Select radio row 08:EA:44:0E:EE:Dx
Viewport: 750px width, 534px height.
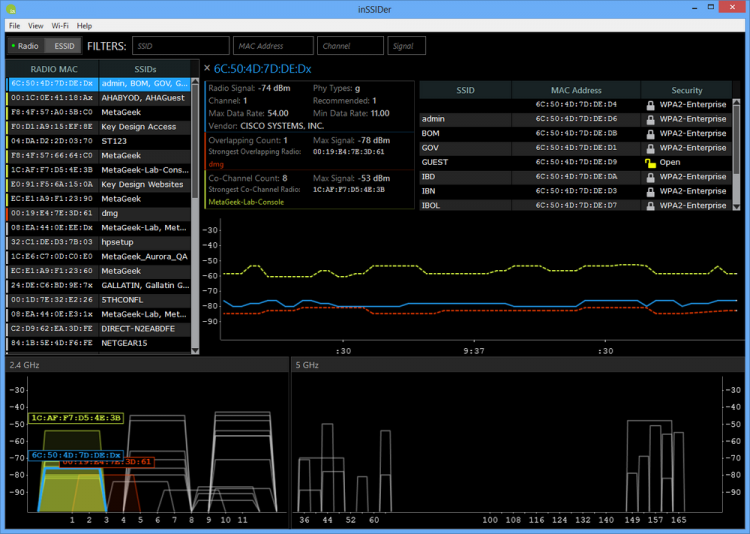[x=98, y=228]
